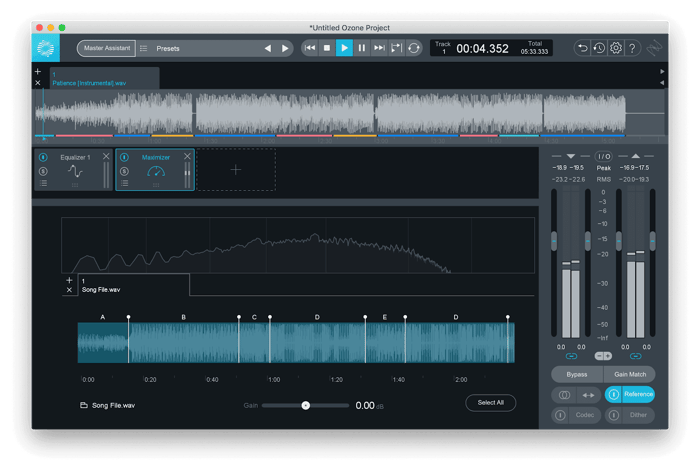The image size is (700, 471).
Task: Select the Equalizer 1 curve icon
Action: 75,171
